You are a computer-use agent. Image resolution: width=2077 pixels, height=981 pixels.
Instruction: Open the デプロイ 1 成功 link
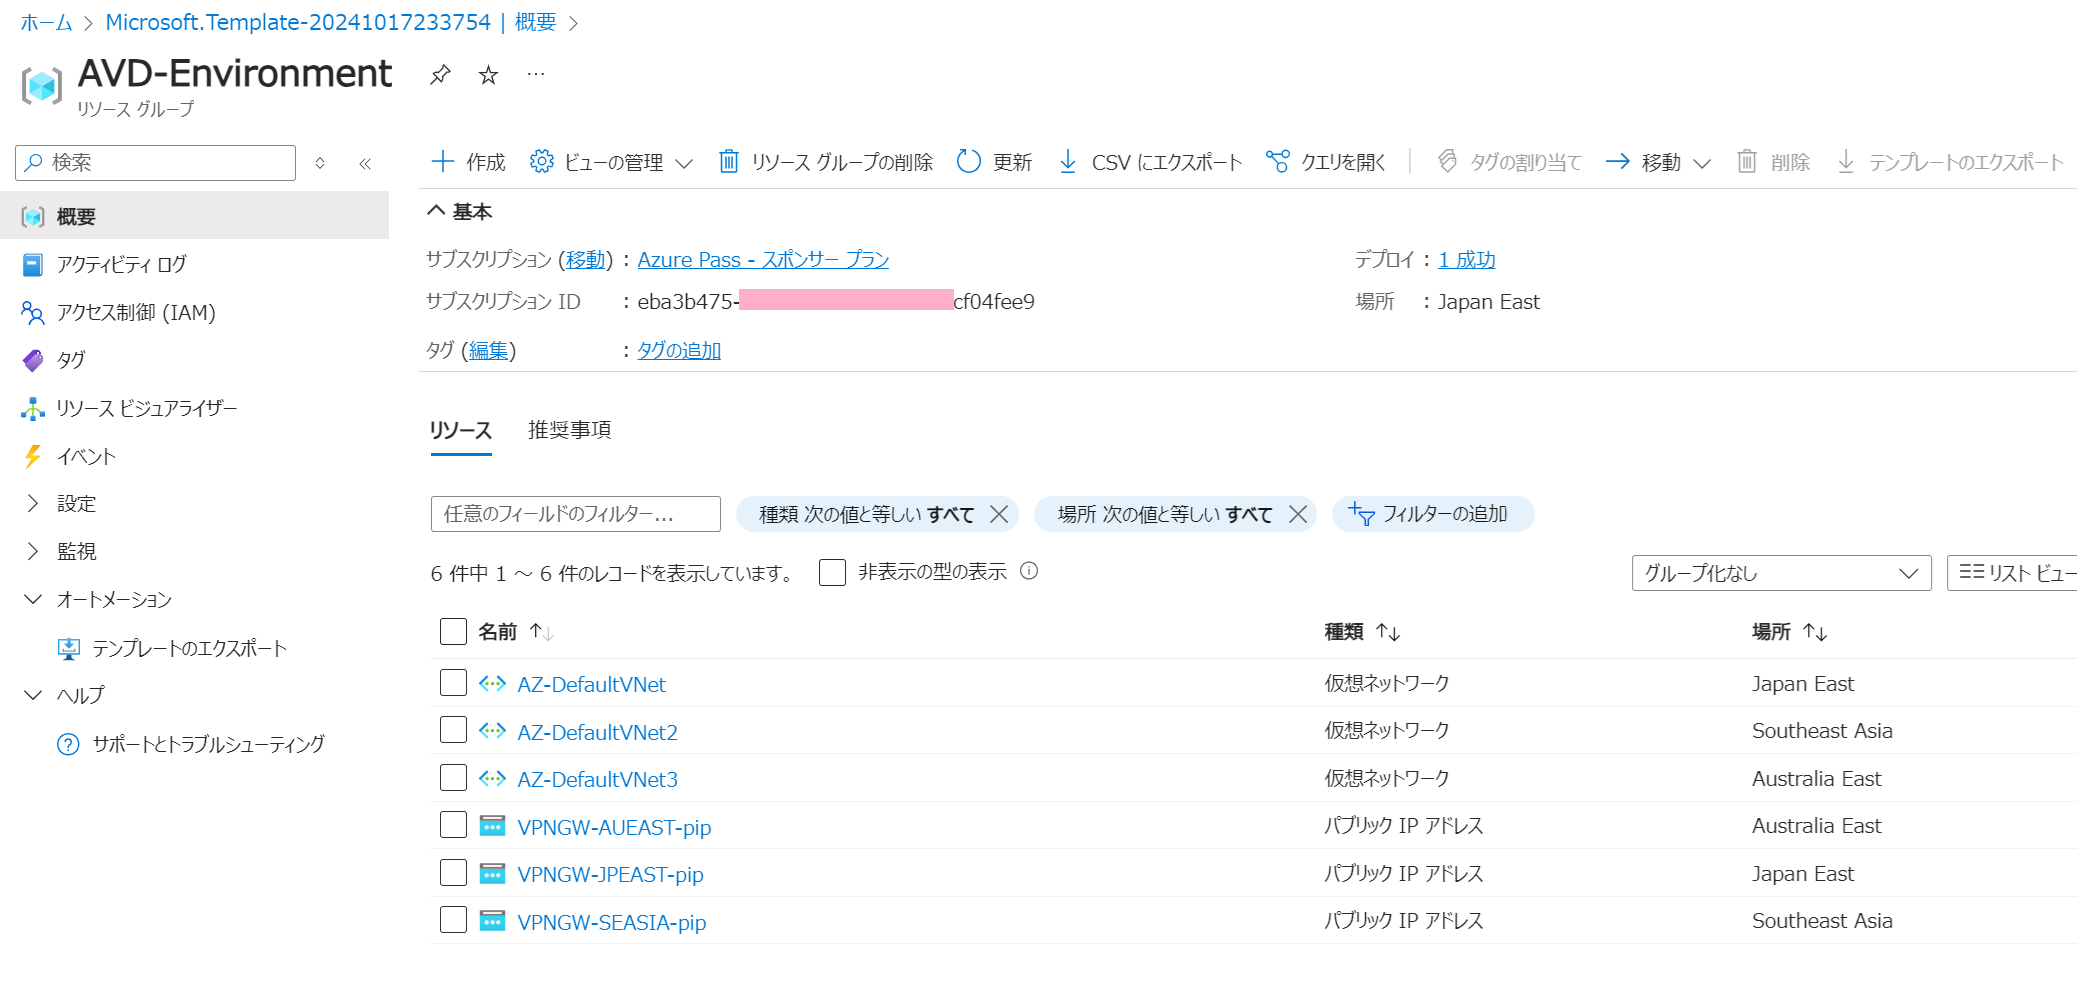(x=1466, y=260)
